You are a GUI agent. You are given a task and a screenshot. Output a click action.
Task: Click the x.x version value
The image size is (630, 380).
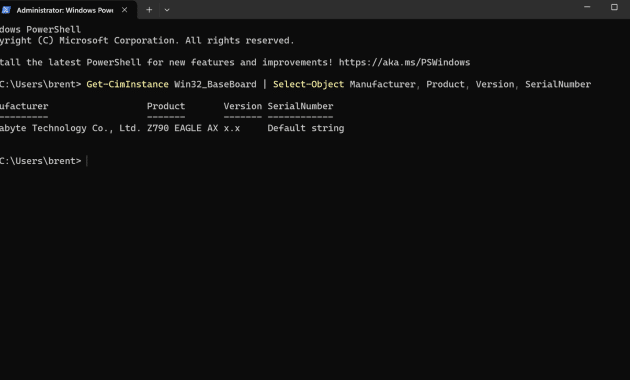click(x=232, y=129)
